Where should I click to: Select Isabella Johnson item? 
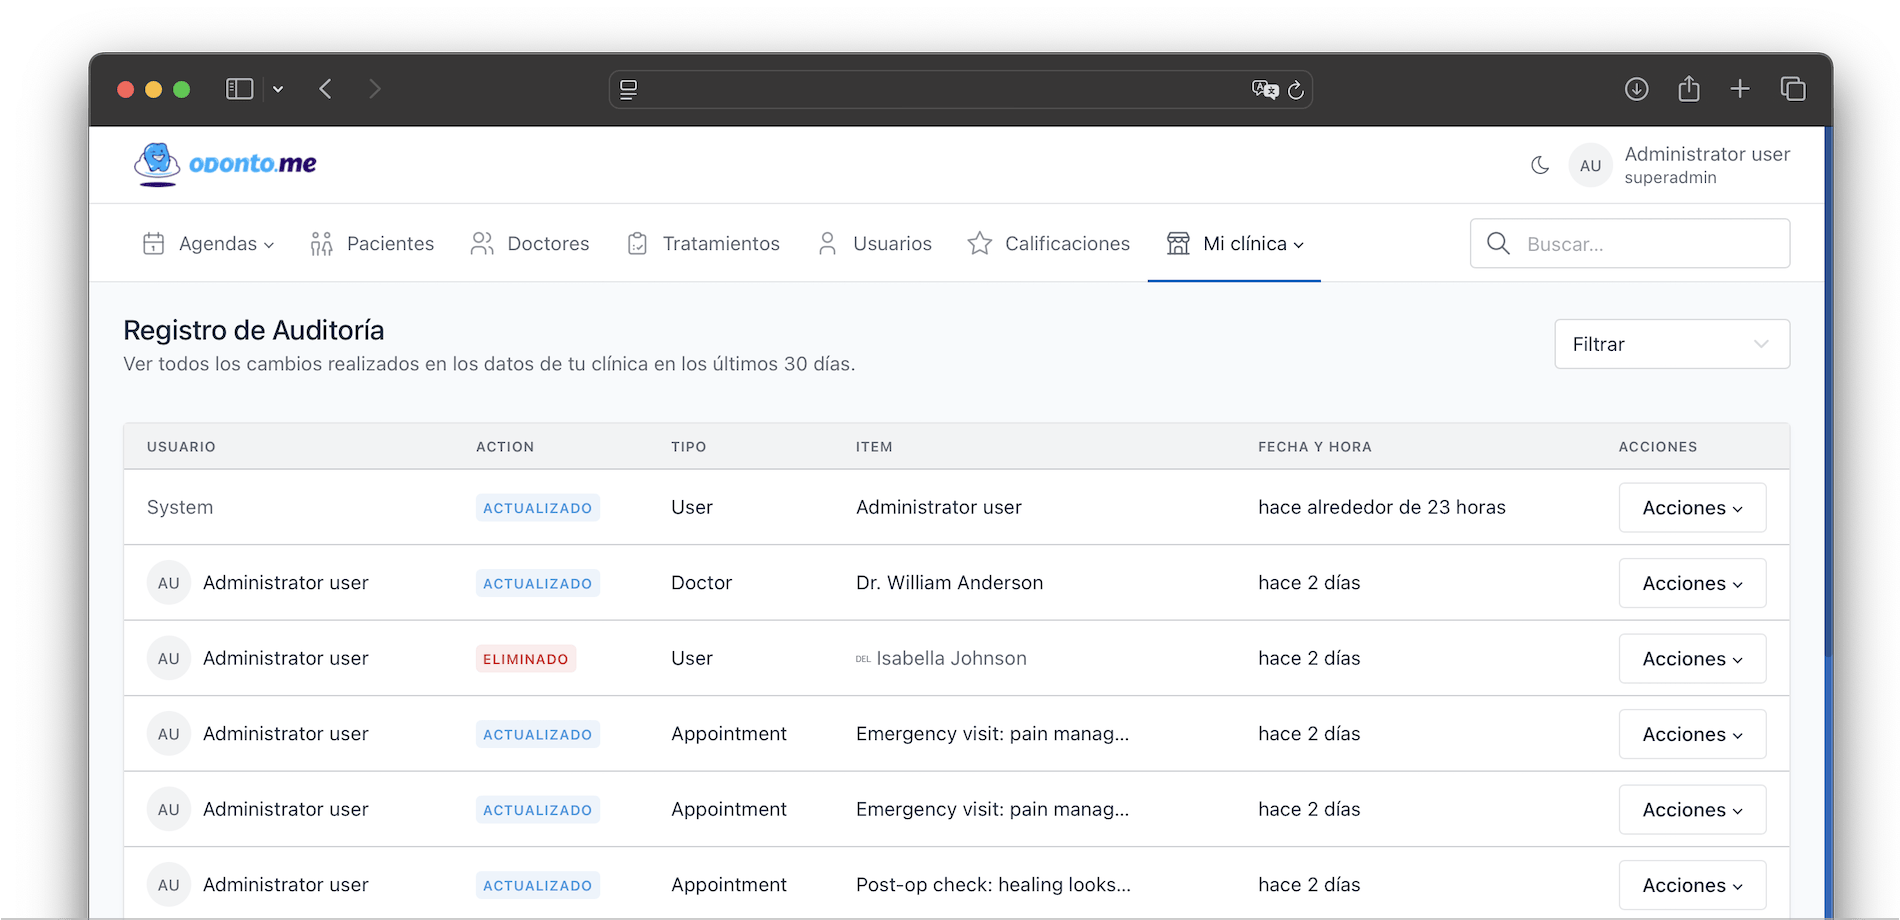[x=951, y=659]
